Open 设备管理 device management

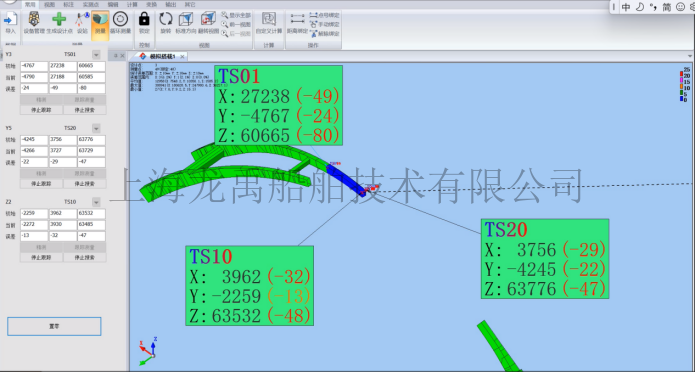(x=34, y=23)
